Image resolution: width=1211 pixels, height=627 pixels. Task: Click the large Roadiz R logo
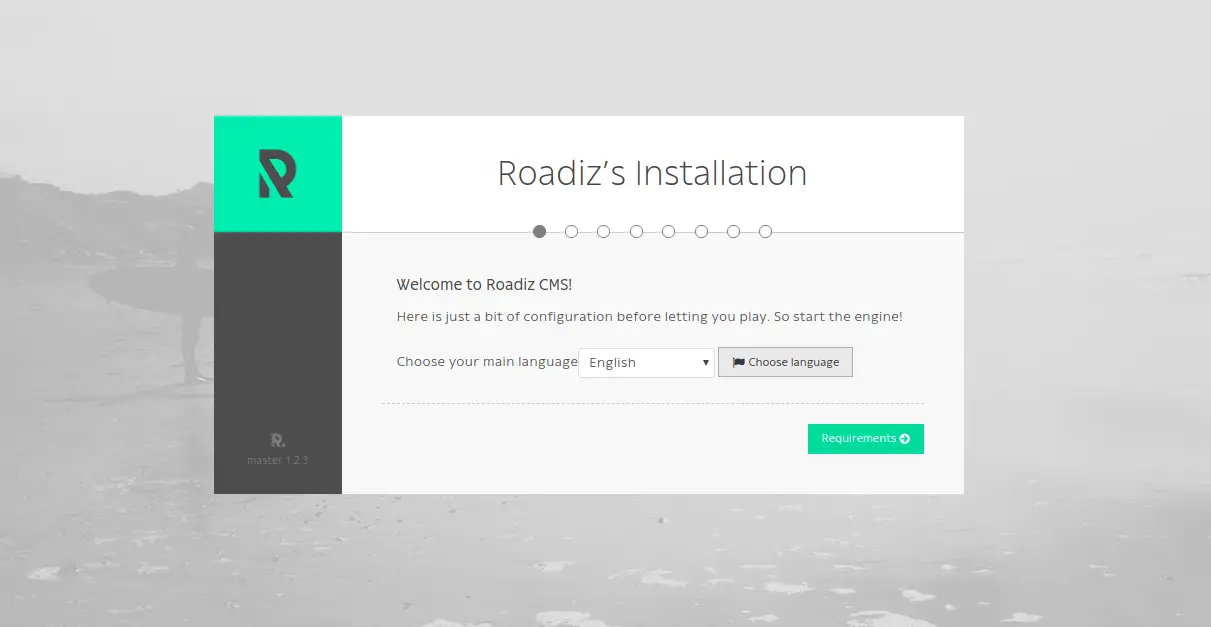pyautogui.click(x=277, y=173)
